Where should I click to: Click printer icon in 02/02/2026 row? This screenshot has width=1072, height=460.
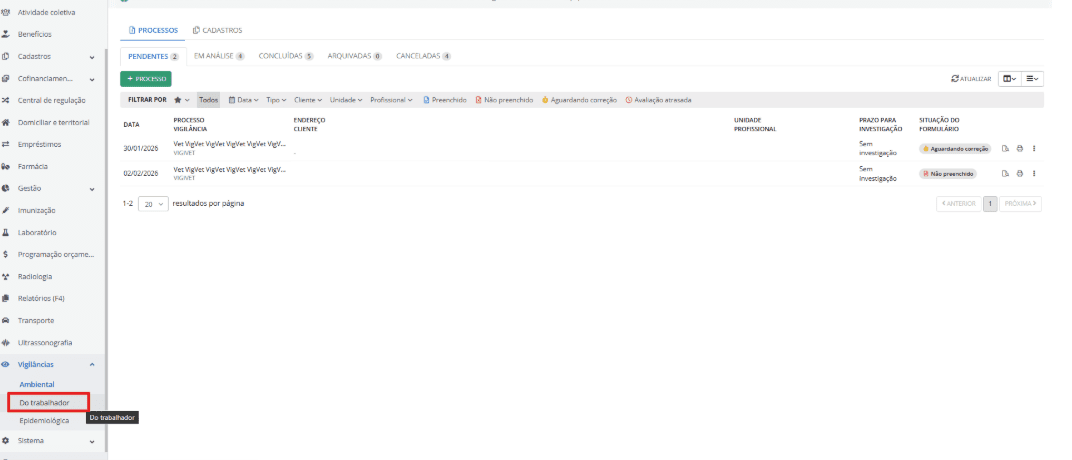coord(1019,173)
